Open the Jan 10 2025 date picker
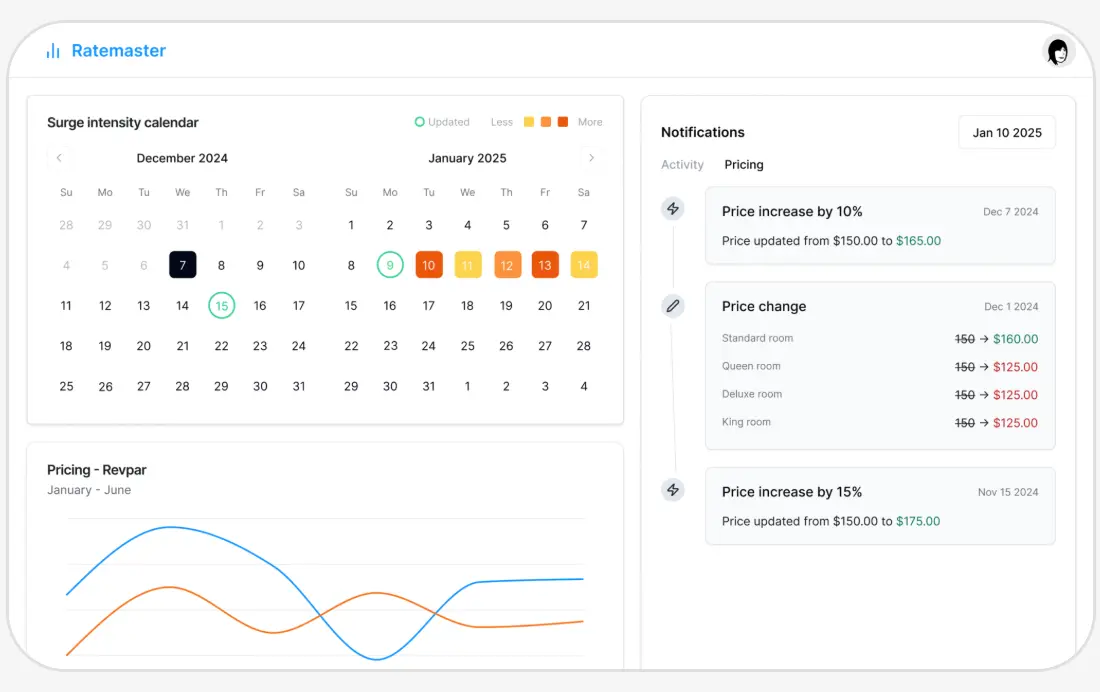This screenshot has width=1100, height=692. click(x=1007, y=132)
